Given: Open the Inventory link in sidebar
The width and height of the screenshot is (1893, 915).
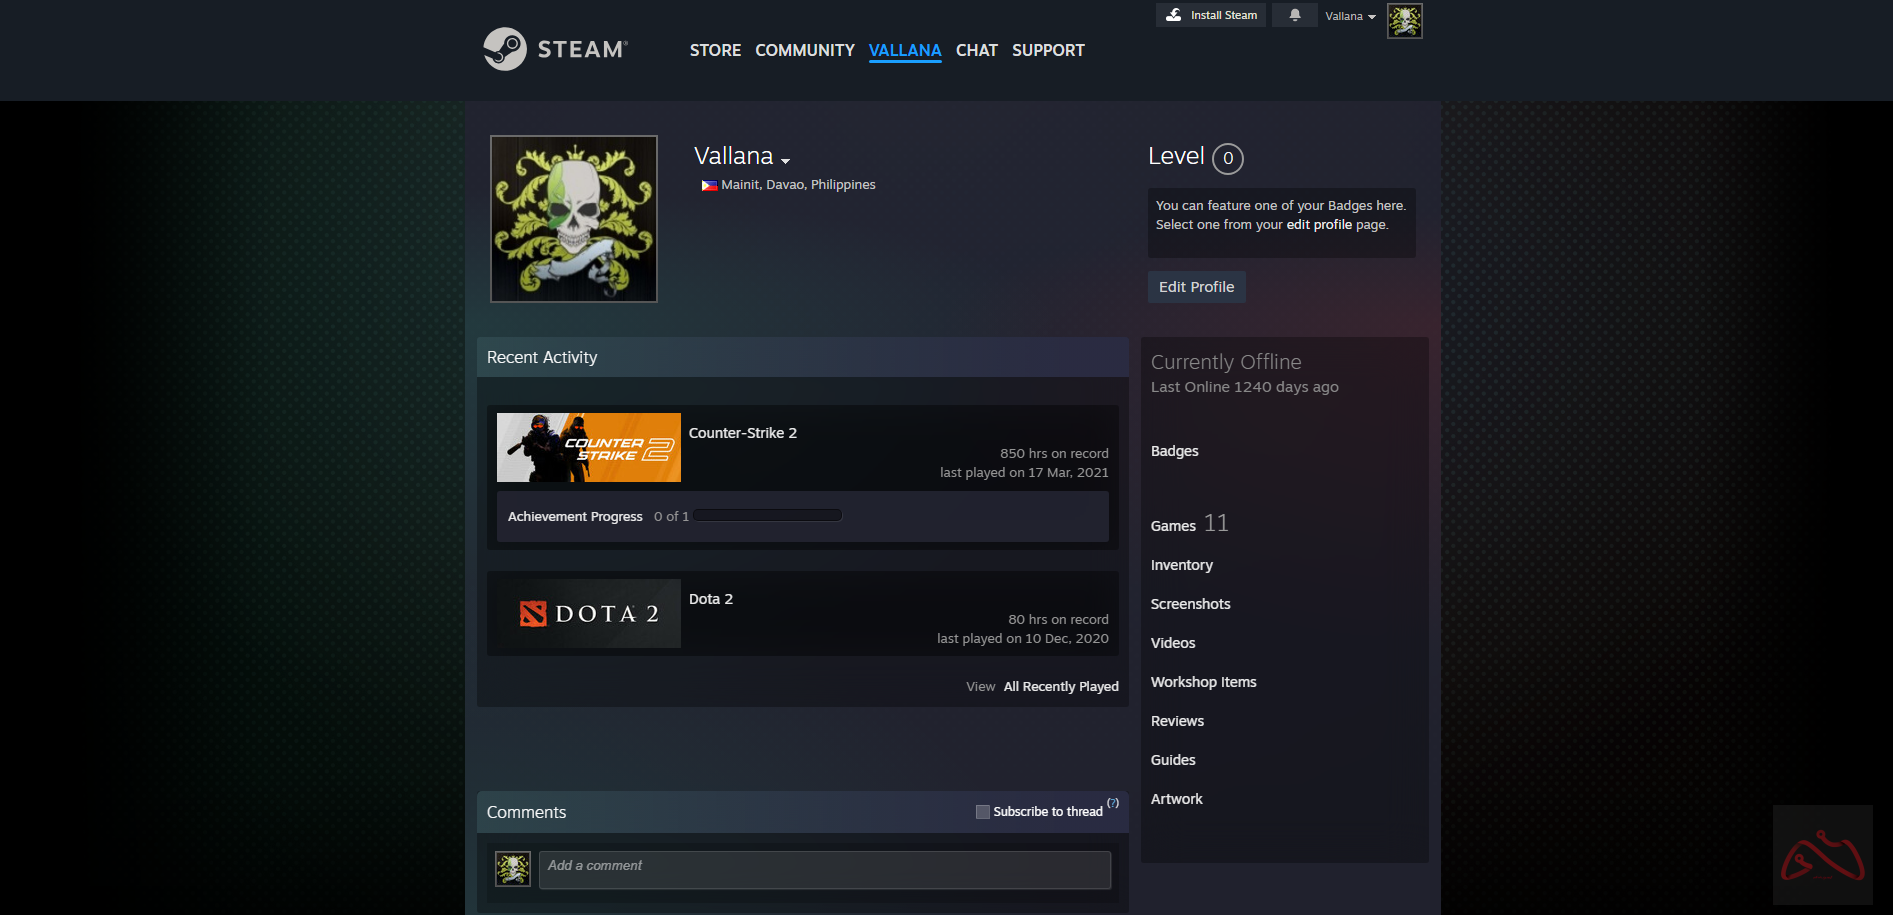Looking at the screenshot, I should (1181, 565).
